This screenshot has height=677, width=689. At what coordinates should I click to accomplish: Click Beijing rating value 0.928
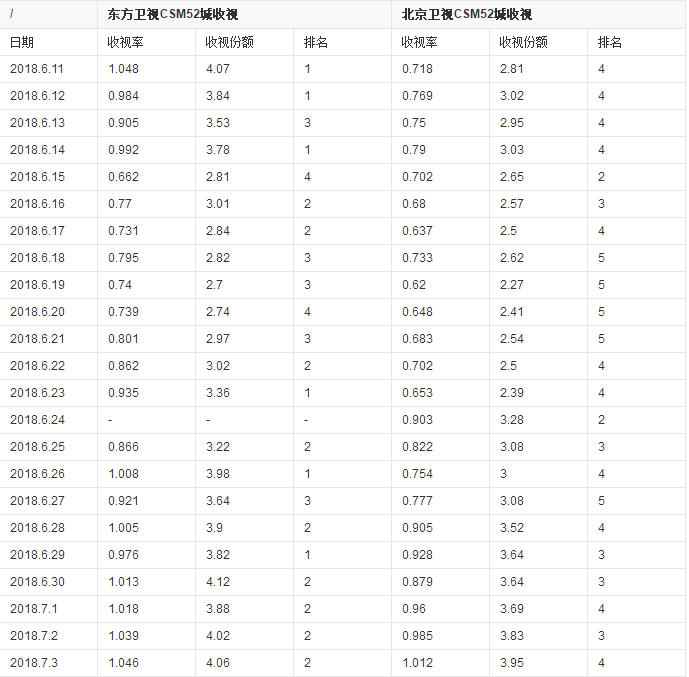click(417, 555)
